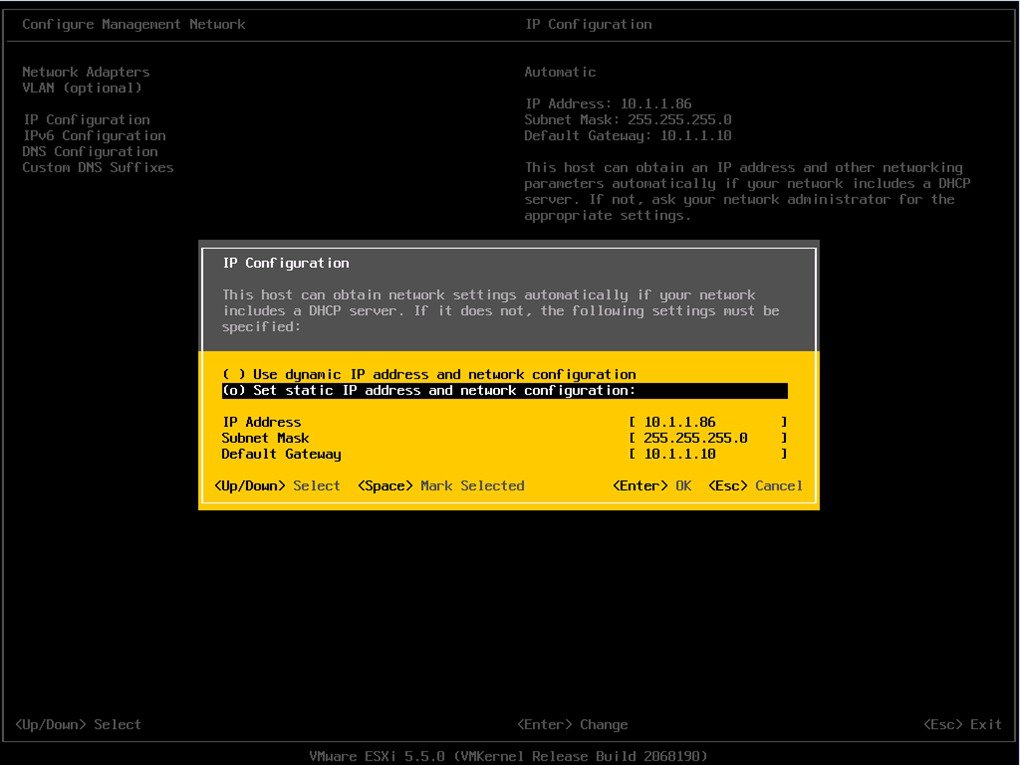Screen dimensions: 1020x765
Task: Click the IP Address label in dialog
Action: coord(262,422)
